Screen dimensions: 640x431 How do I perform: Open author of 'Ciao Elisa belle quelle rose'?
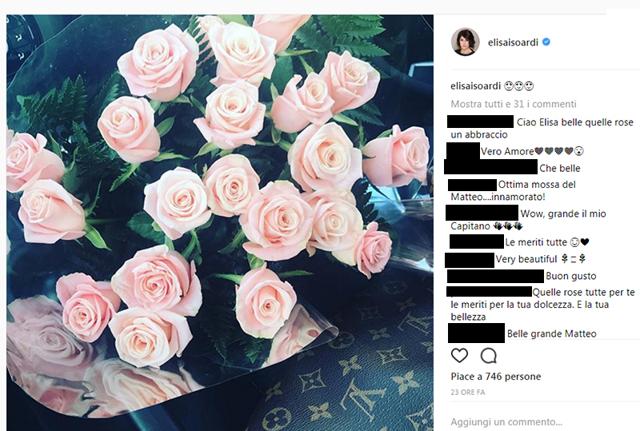[480, 122]
